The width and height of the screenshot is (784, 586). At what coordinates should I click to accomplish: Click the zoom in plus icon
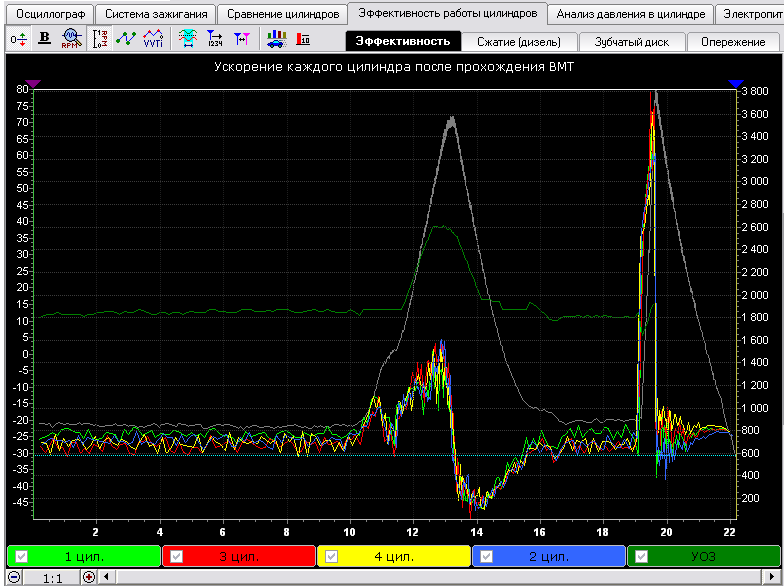click(89, 577)
